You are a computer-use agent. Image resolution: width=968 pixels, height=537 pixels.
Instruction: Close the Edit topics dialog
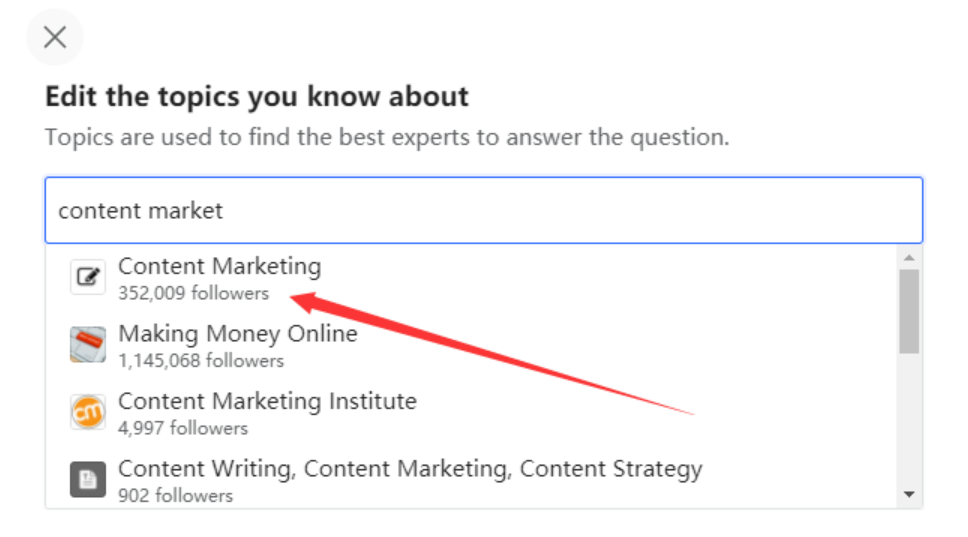[x=55, y=37]
